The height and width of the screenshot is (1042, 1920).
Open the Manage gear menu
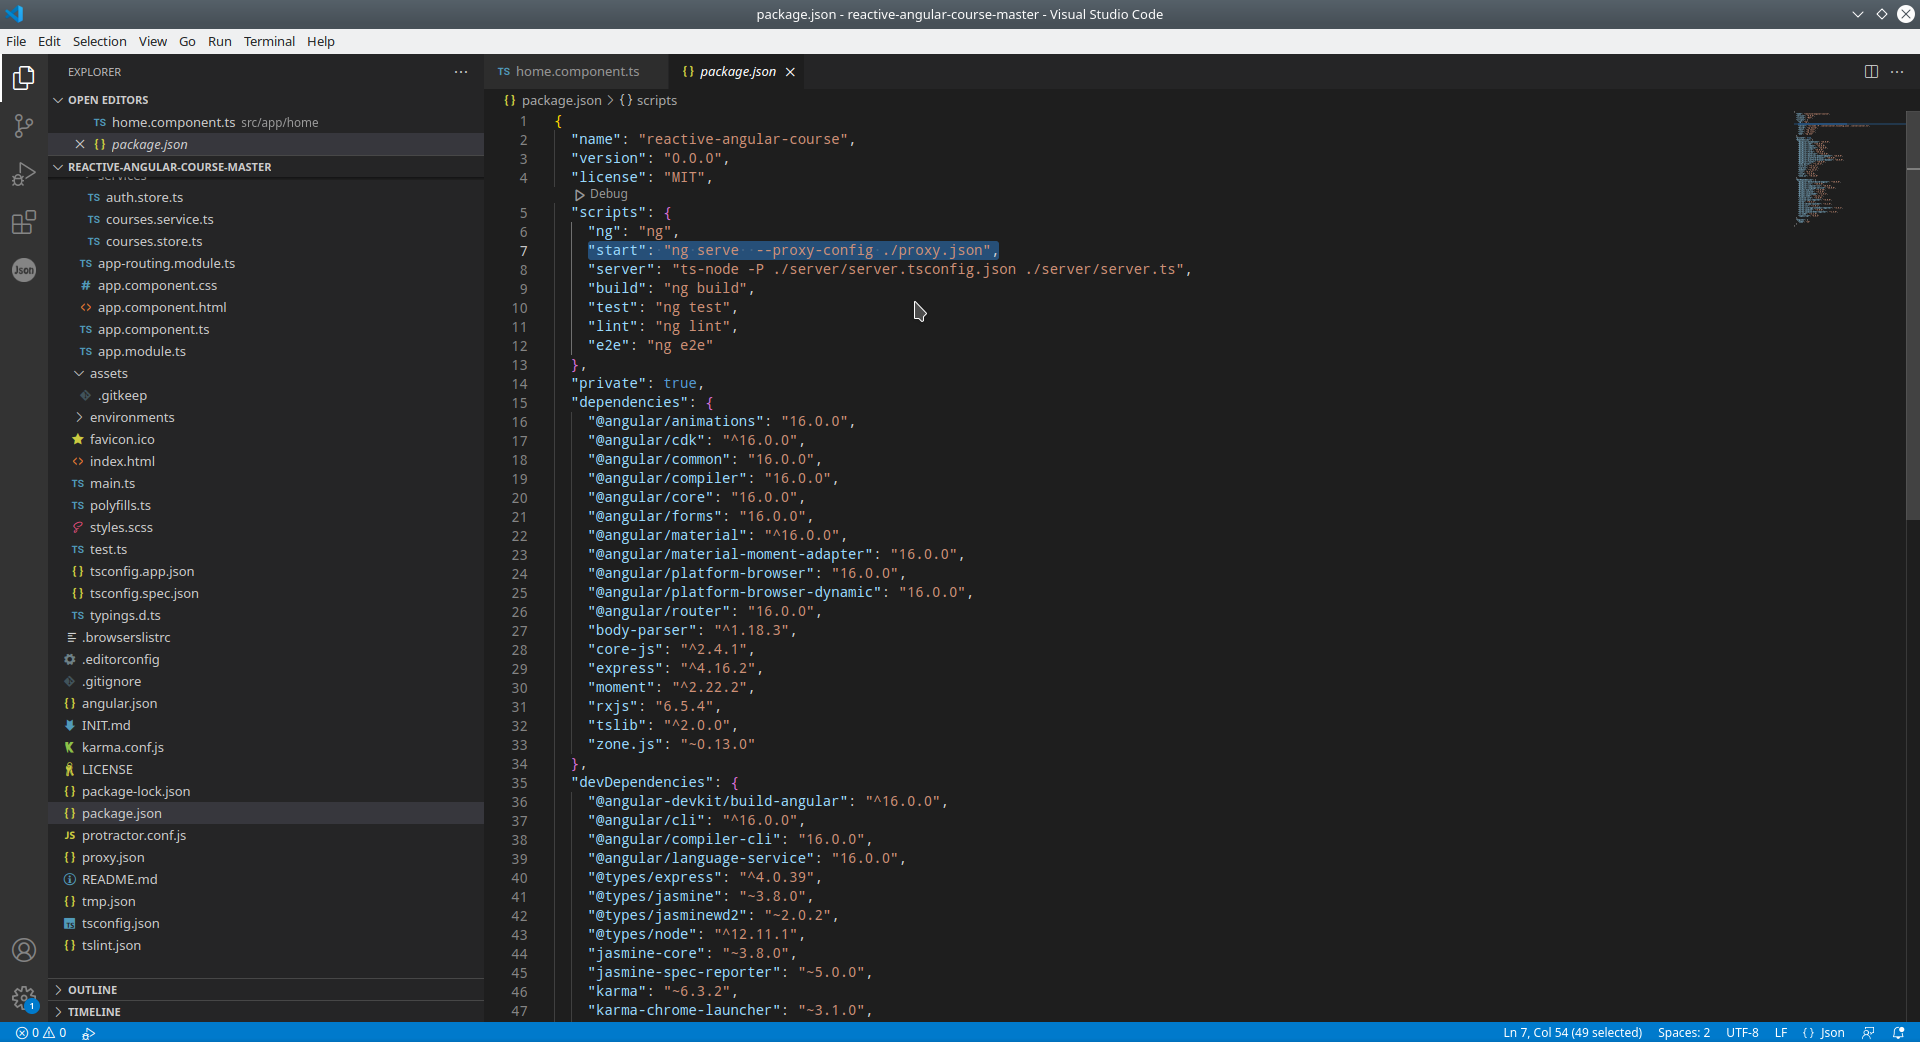[24, 998]
